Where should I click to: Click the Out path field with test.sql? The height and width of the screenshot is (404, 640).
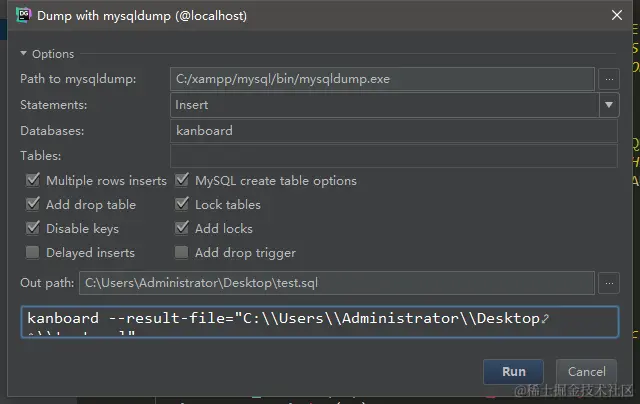[337, 283]
